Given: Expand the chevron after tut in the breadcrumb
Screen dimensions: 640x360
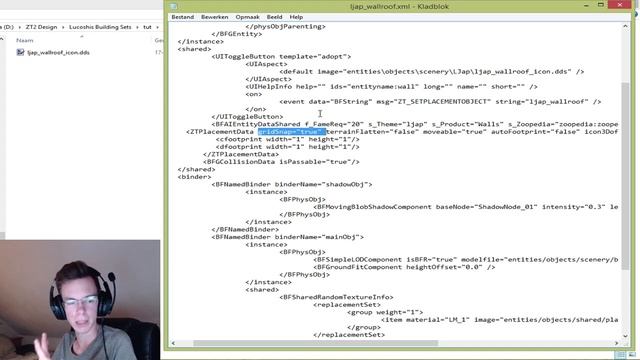Looking at the screenshot, I should (x=157, y=27).
